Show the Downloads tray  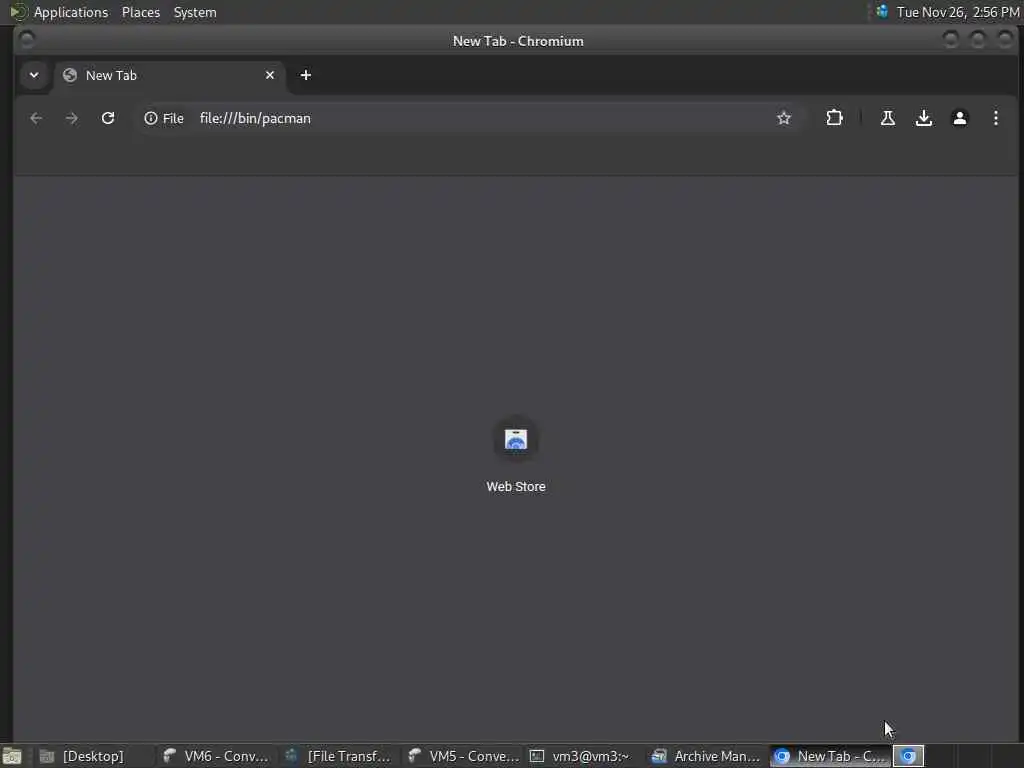click(x=923, y=118)
